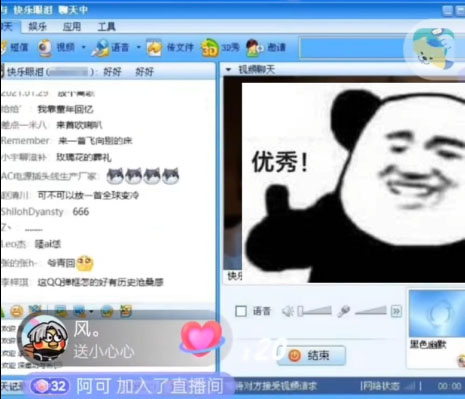Click the 传文件 file transfer icon
Image resolution: width=465 pixels, height=399 pixels.
[154, 48]
